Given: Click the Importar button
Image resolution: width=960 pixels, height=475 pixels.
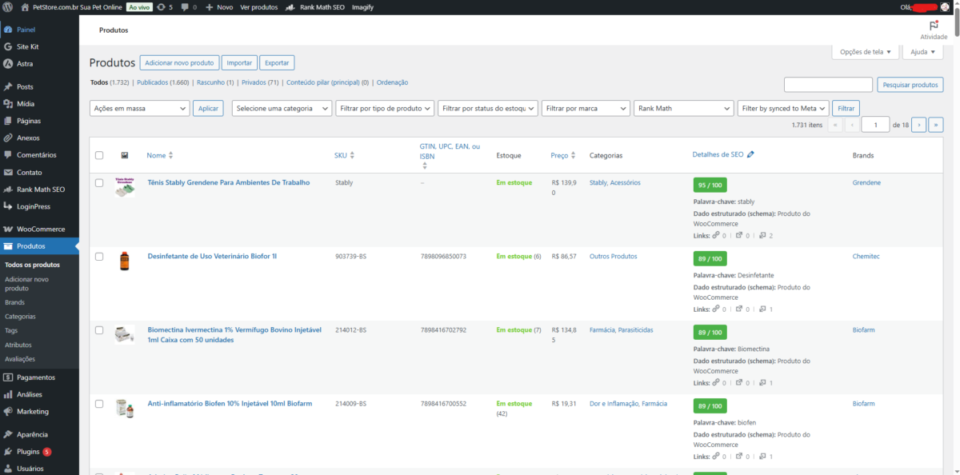Looking at the screenshot, I should [x=239, y=62].
